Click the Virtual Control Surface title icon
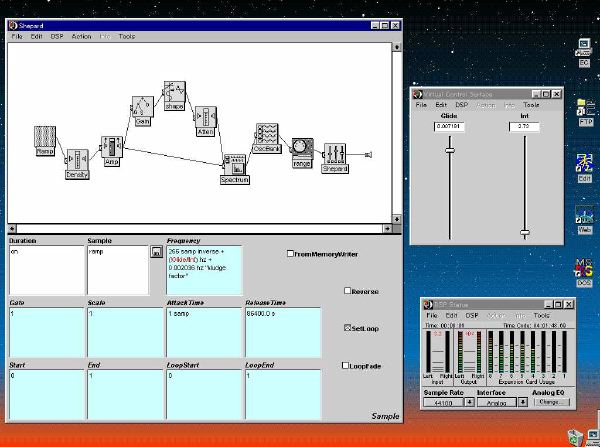 pyautogui.click(x=417, y=94)
